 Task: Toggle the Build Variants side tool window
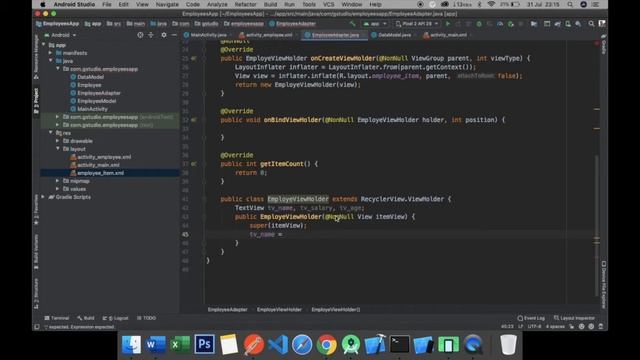[x=36, y=251]
